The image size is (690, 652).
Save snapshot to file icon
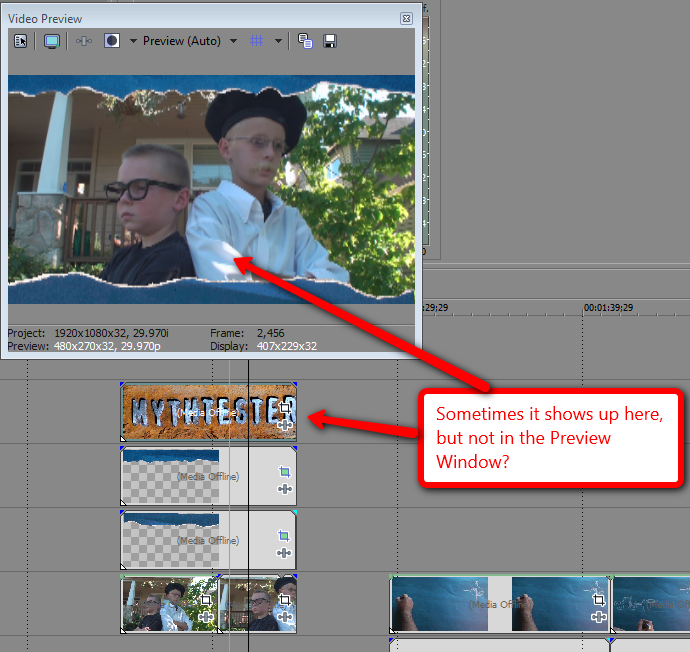point(330,41)
